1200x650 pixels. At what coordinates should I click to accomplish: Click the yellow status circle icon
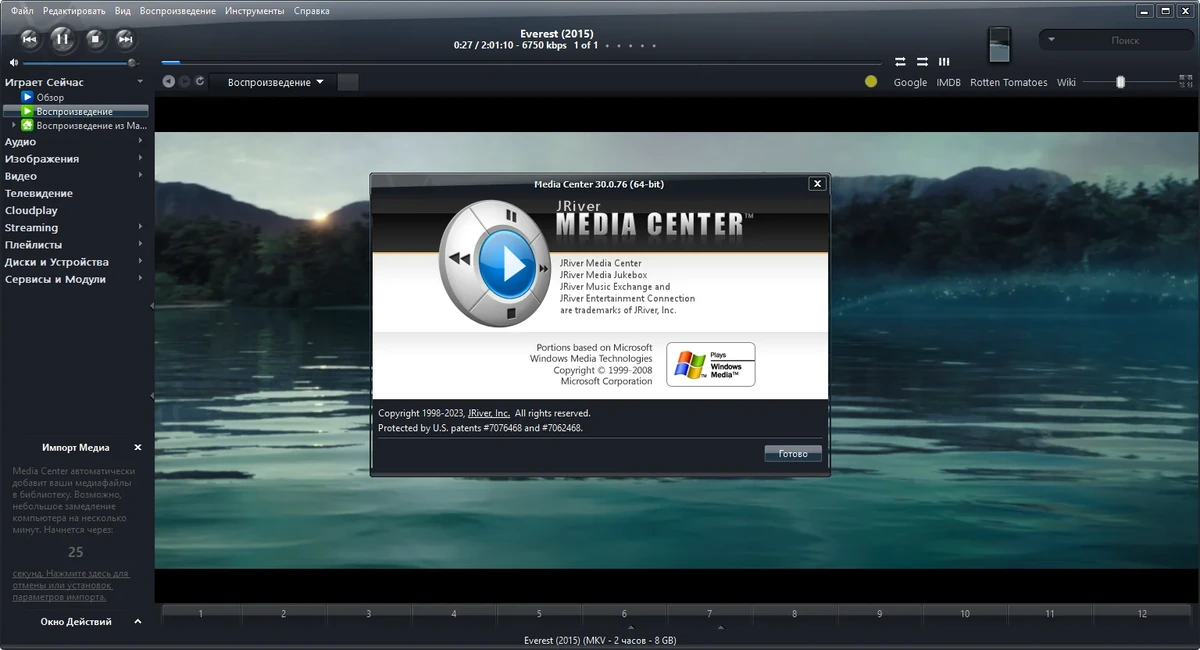click(871, 82)
